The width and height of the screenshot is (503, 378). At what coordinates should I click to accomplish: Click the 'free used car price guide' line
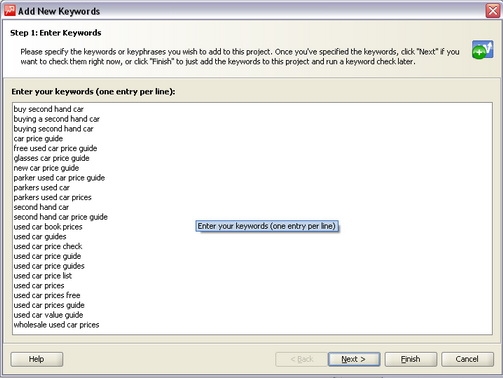(55, 148)
